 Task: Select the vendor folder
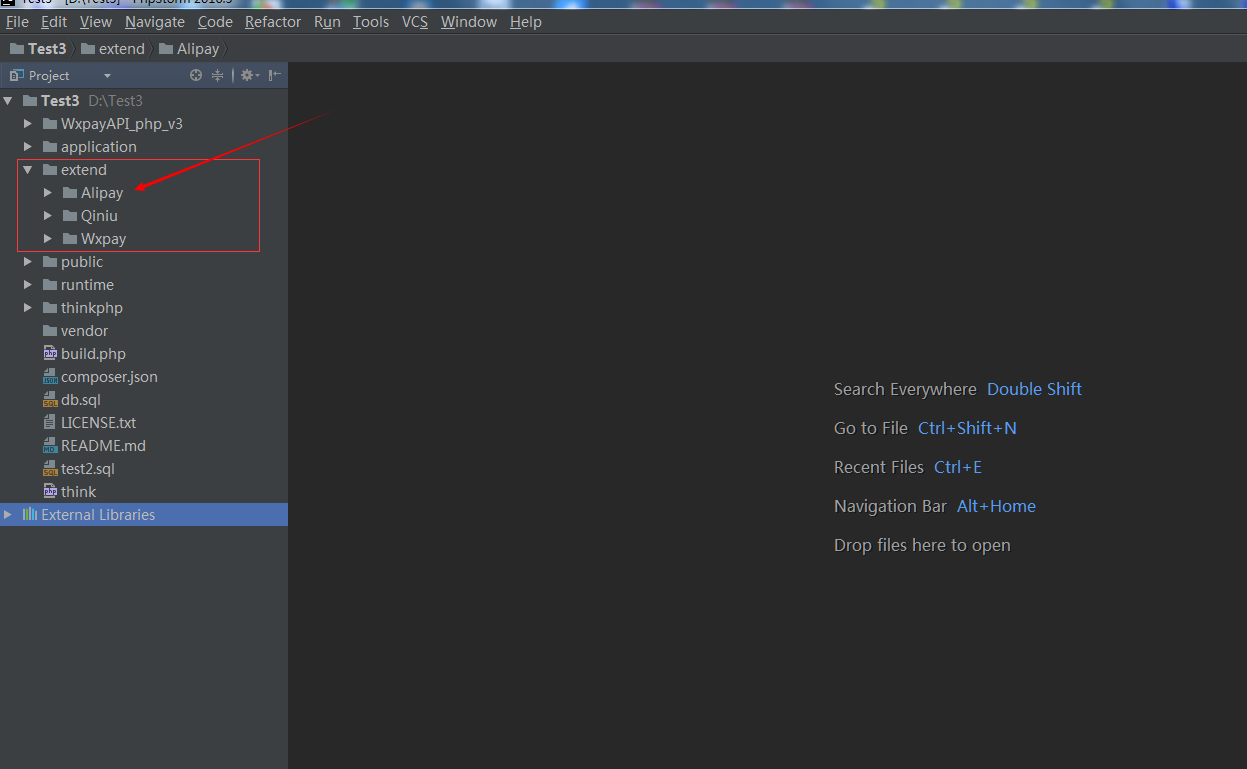[84, 331]
